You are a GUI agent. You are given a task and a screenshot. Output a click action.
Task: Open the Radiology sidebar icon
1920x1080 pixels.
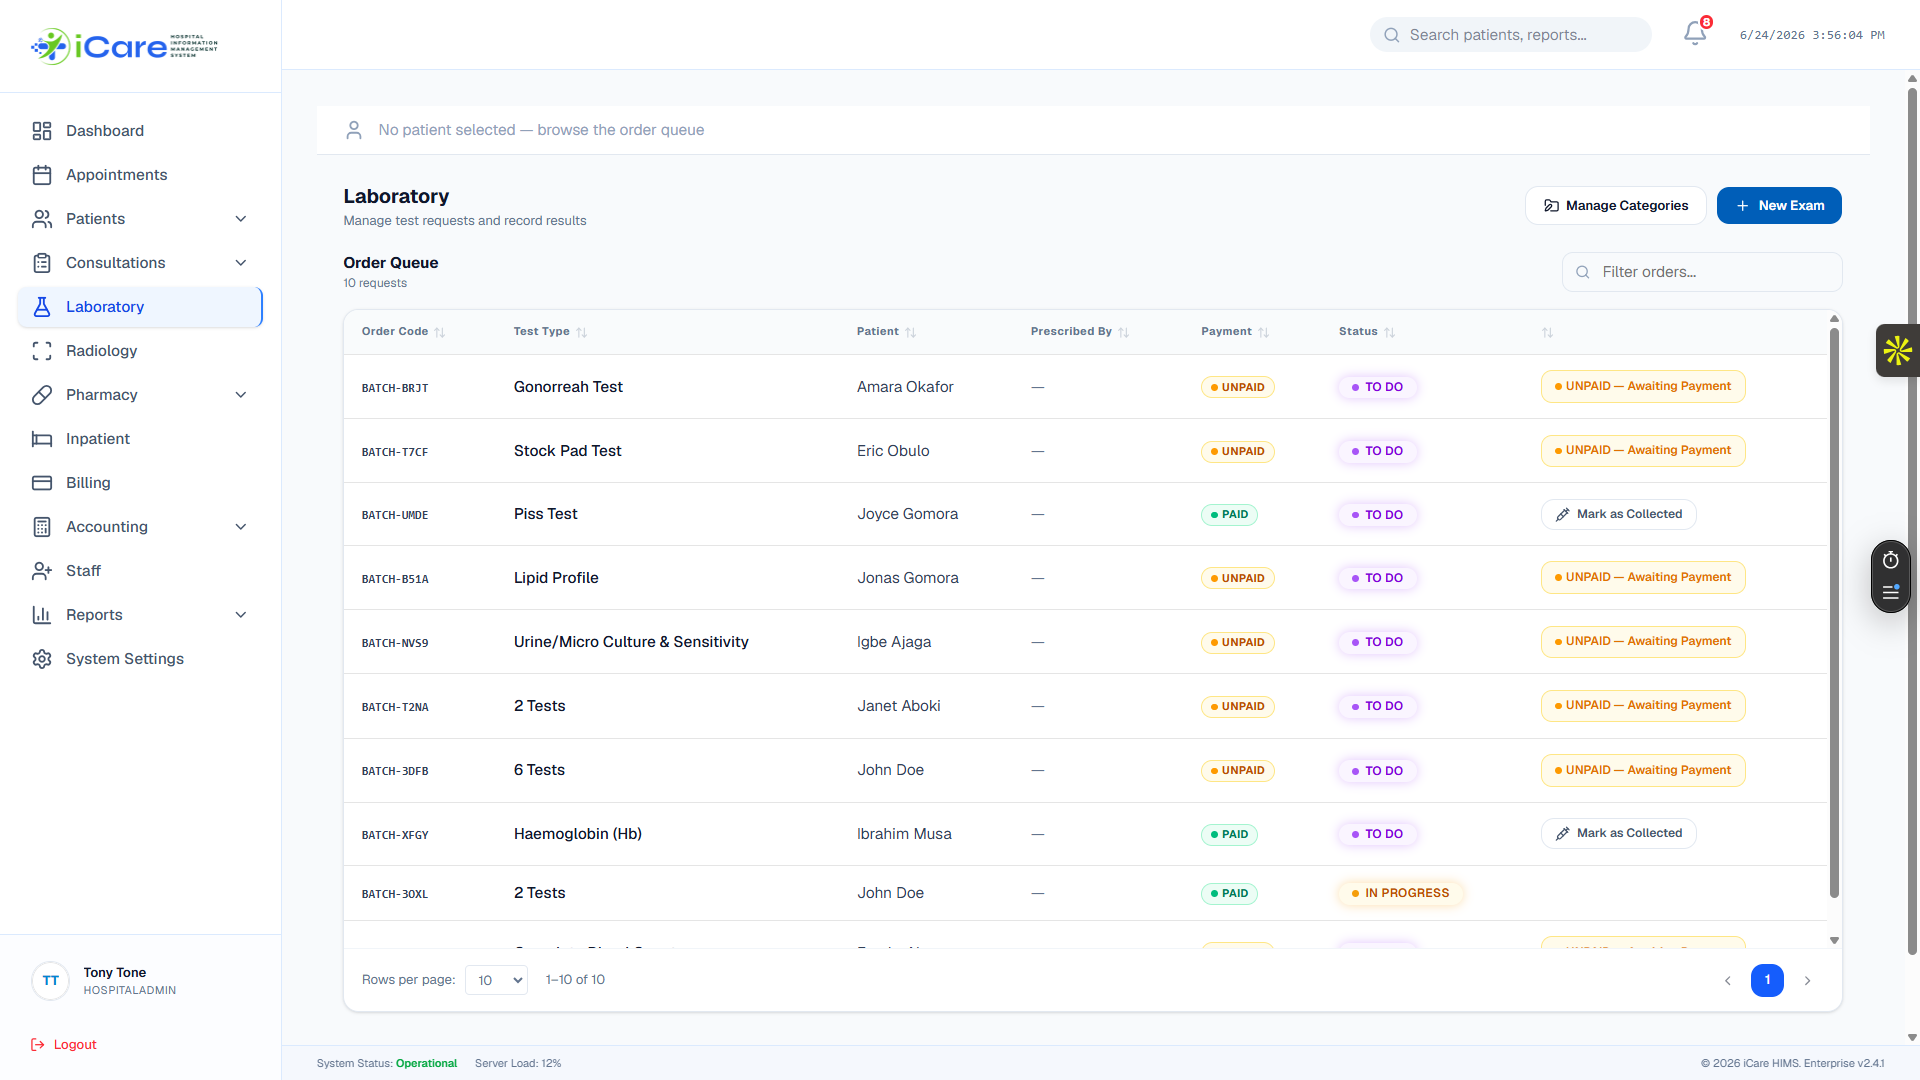click(42, 351)
